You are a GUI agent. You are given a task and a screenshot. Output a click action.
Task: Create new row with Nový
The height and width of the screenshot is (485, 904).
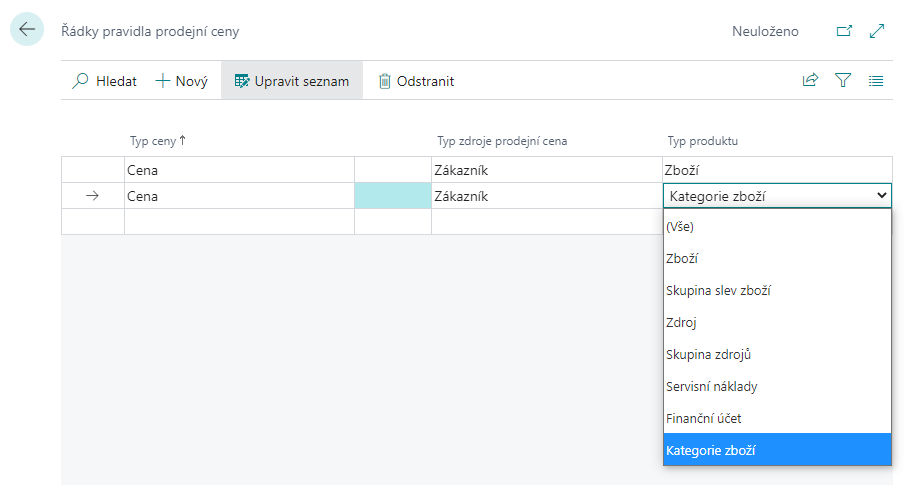182,81
